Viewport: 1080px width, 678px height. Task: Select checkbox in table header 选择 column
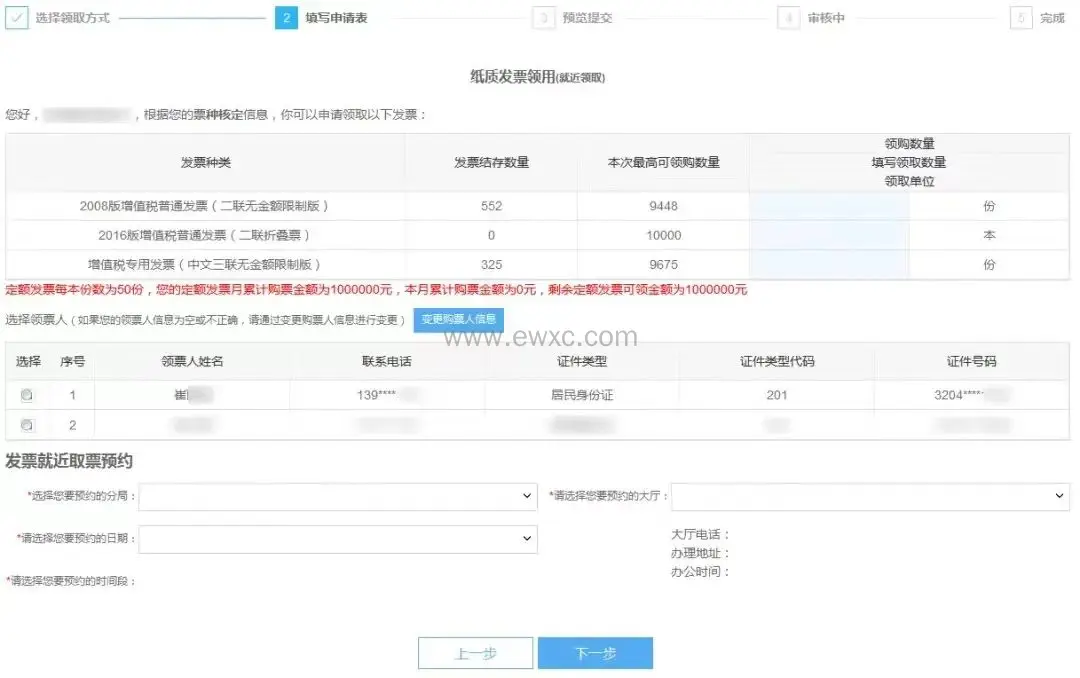pos(27,363)
